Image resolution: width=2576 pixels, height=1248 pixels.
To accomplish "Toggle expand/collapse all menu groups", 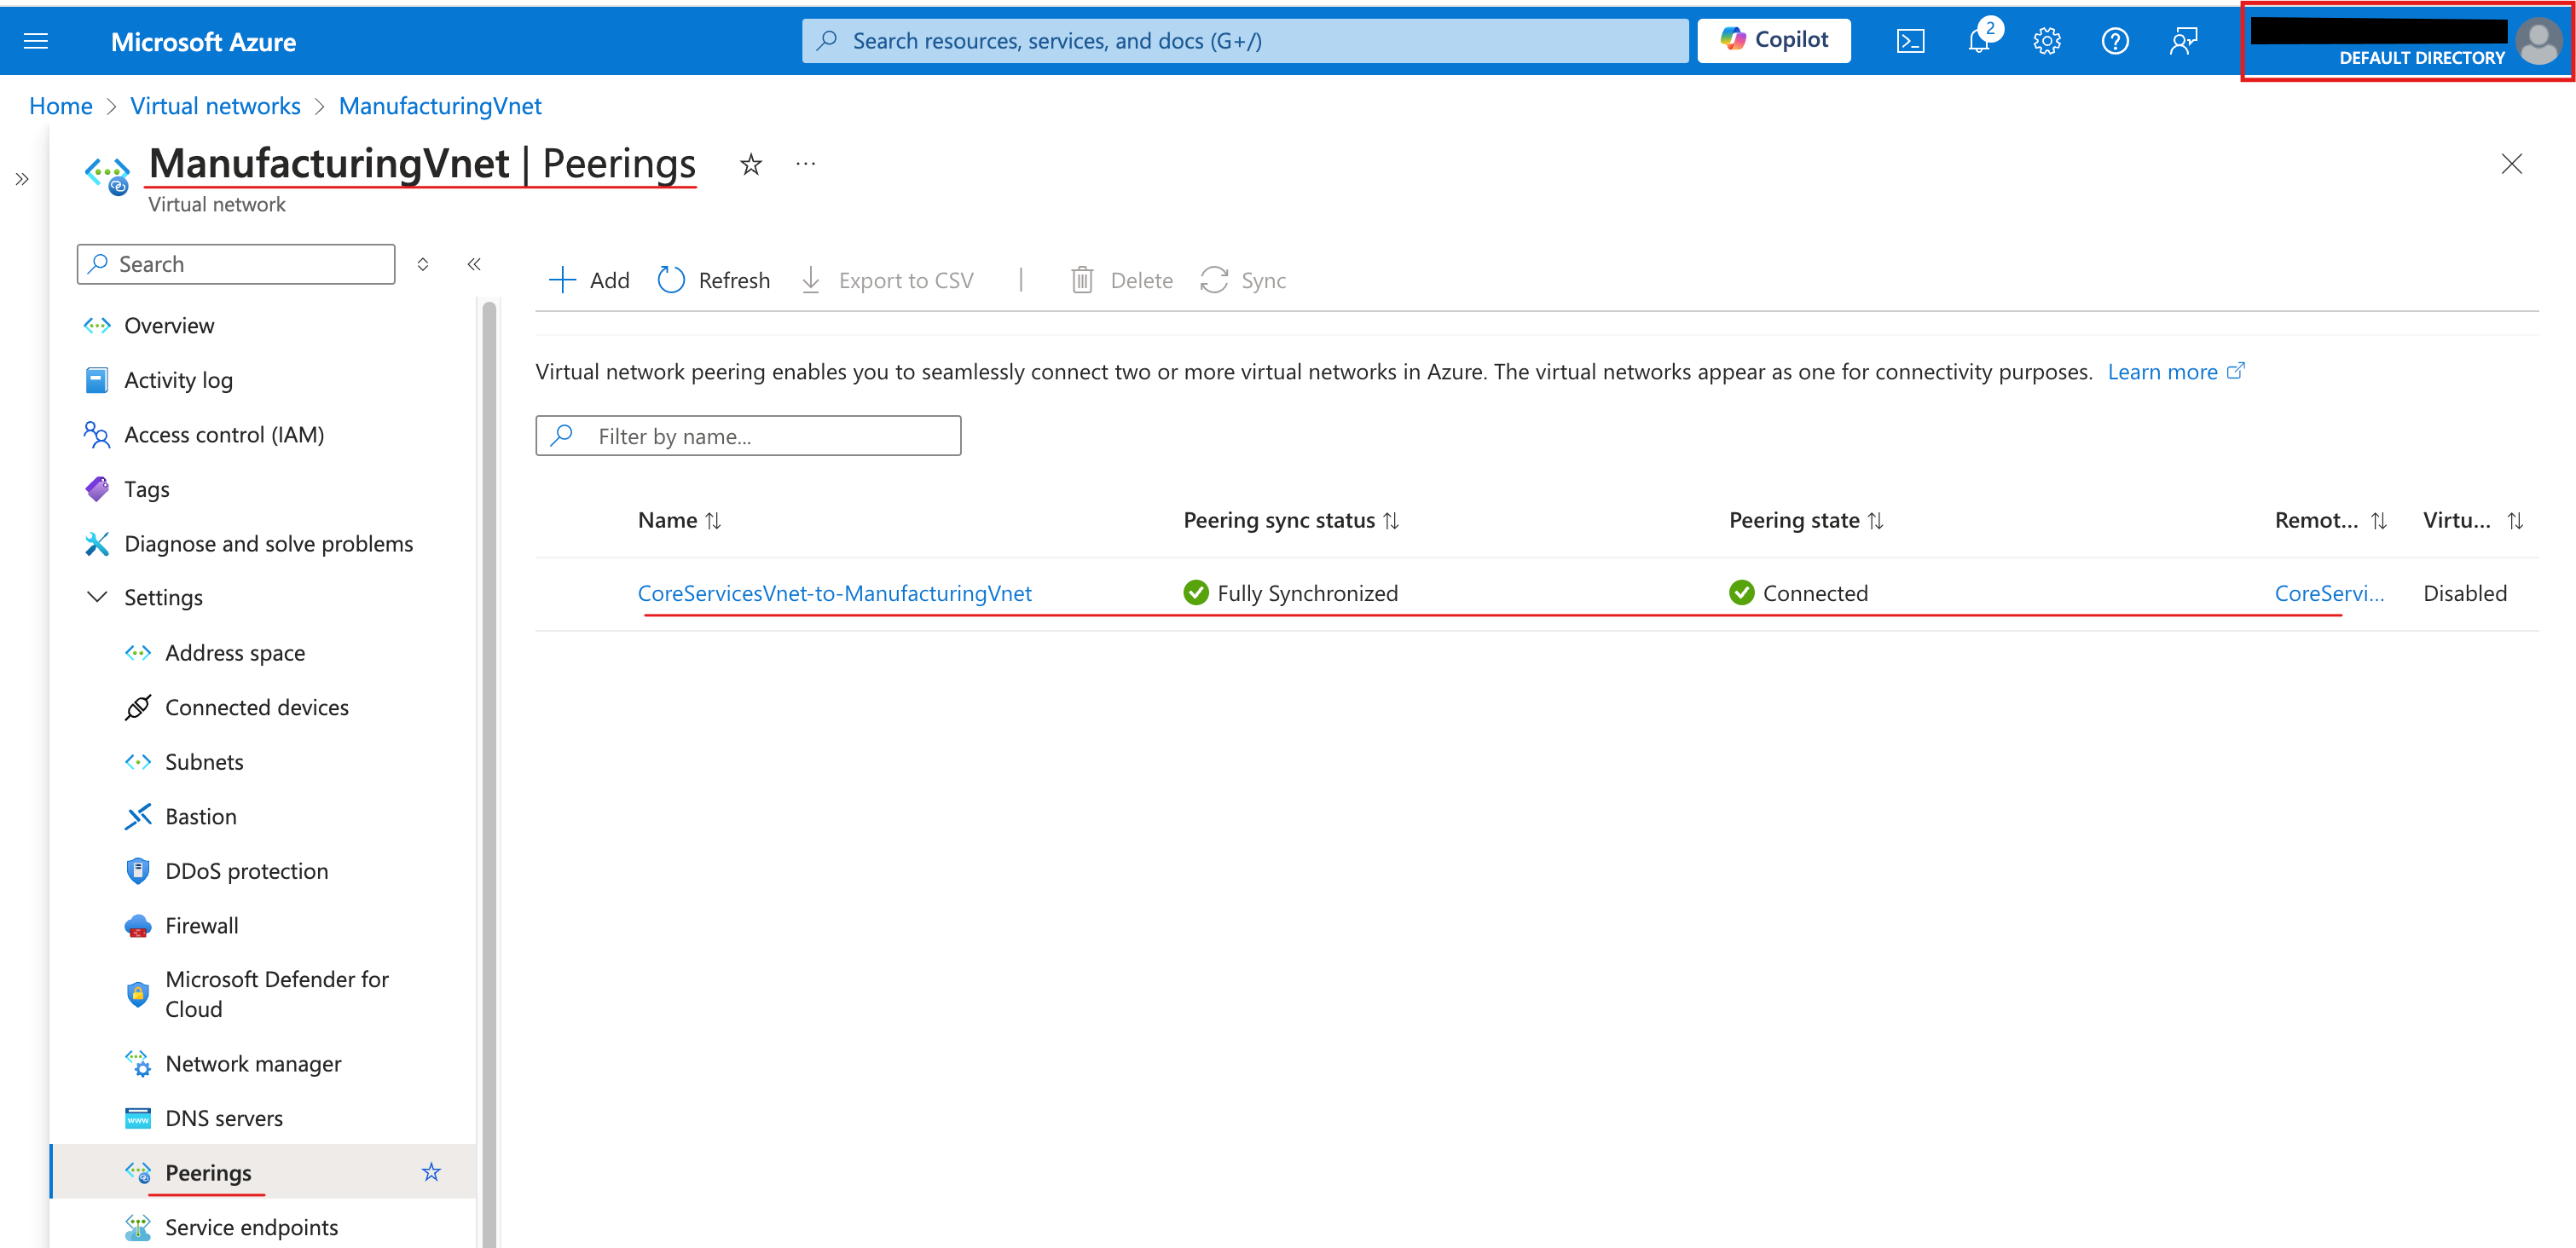I will (423, 264).
